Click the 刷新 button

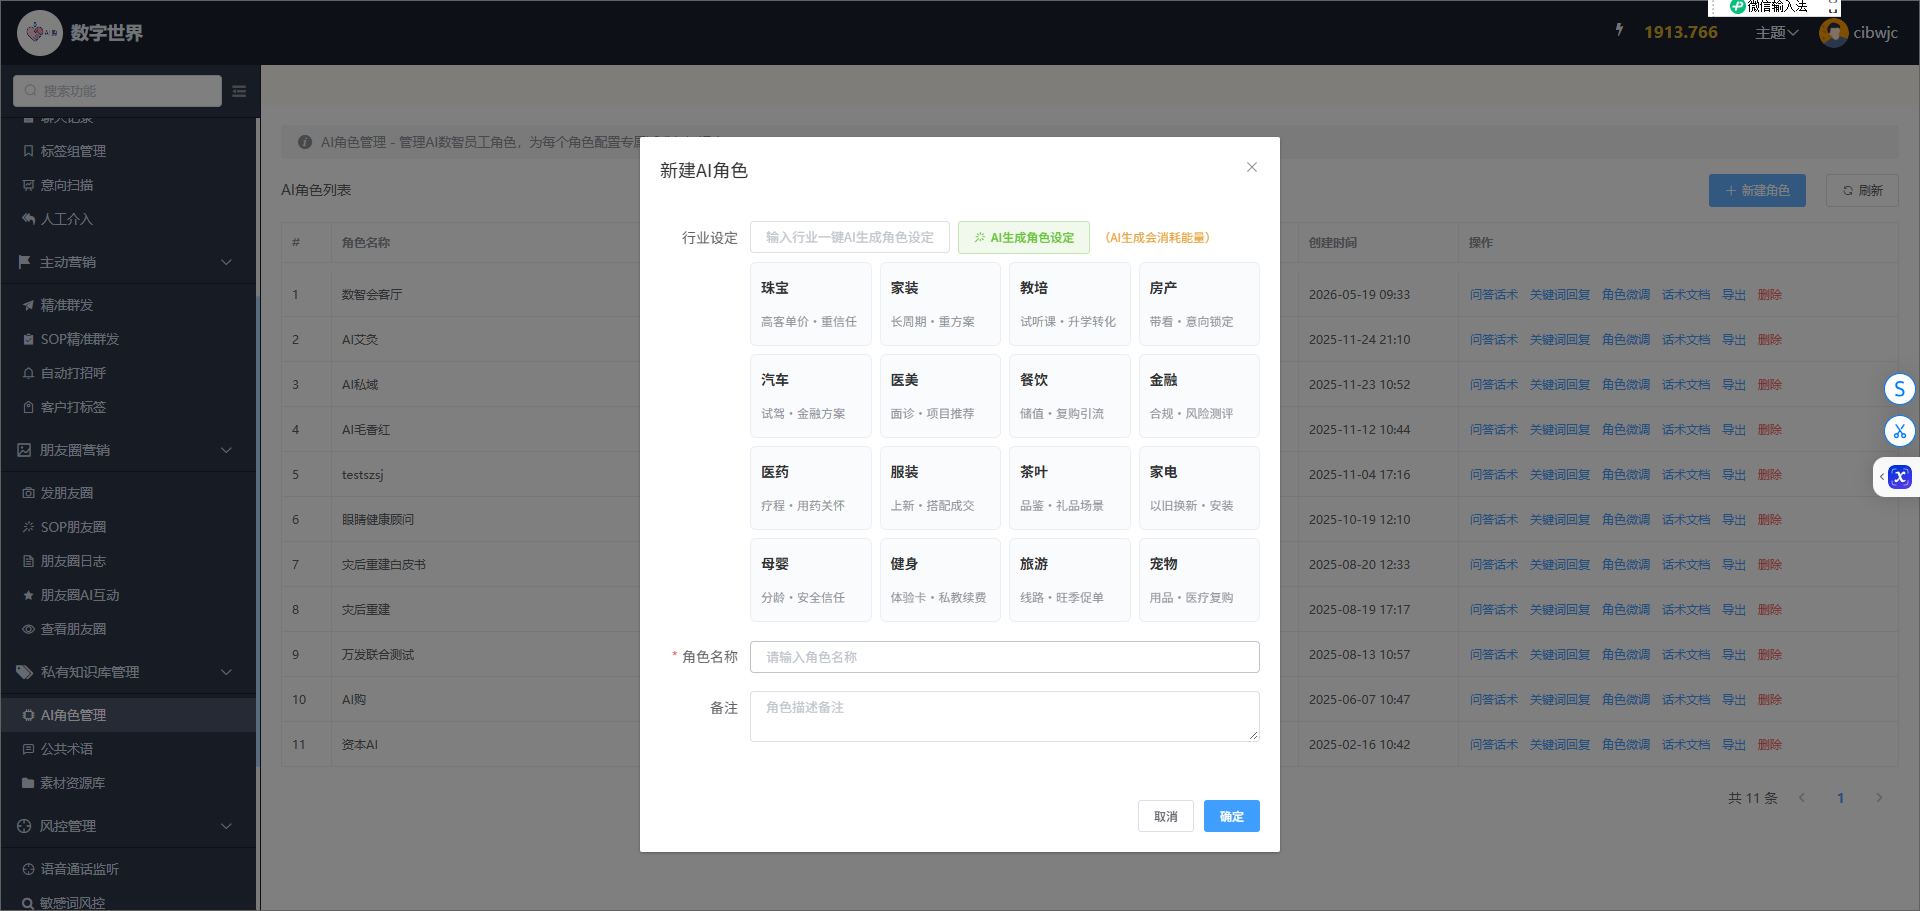tap(1862, 190)
